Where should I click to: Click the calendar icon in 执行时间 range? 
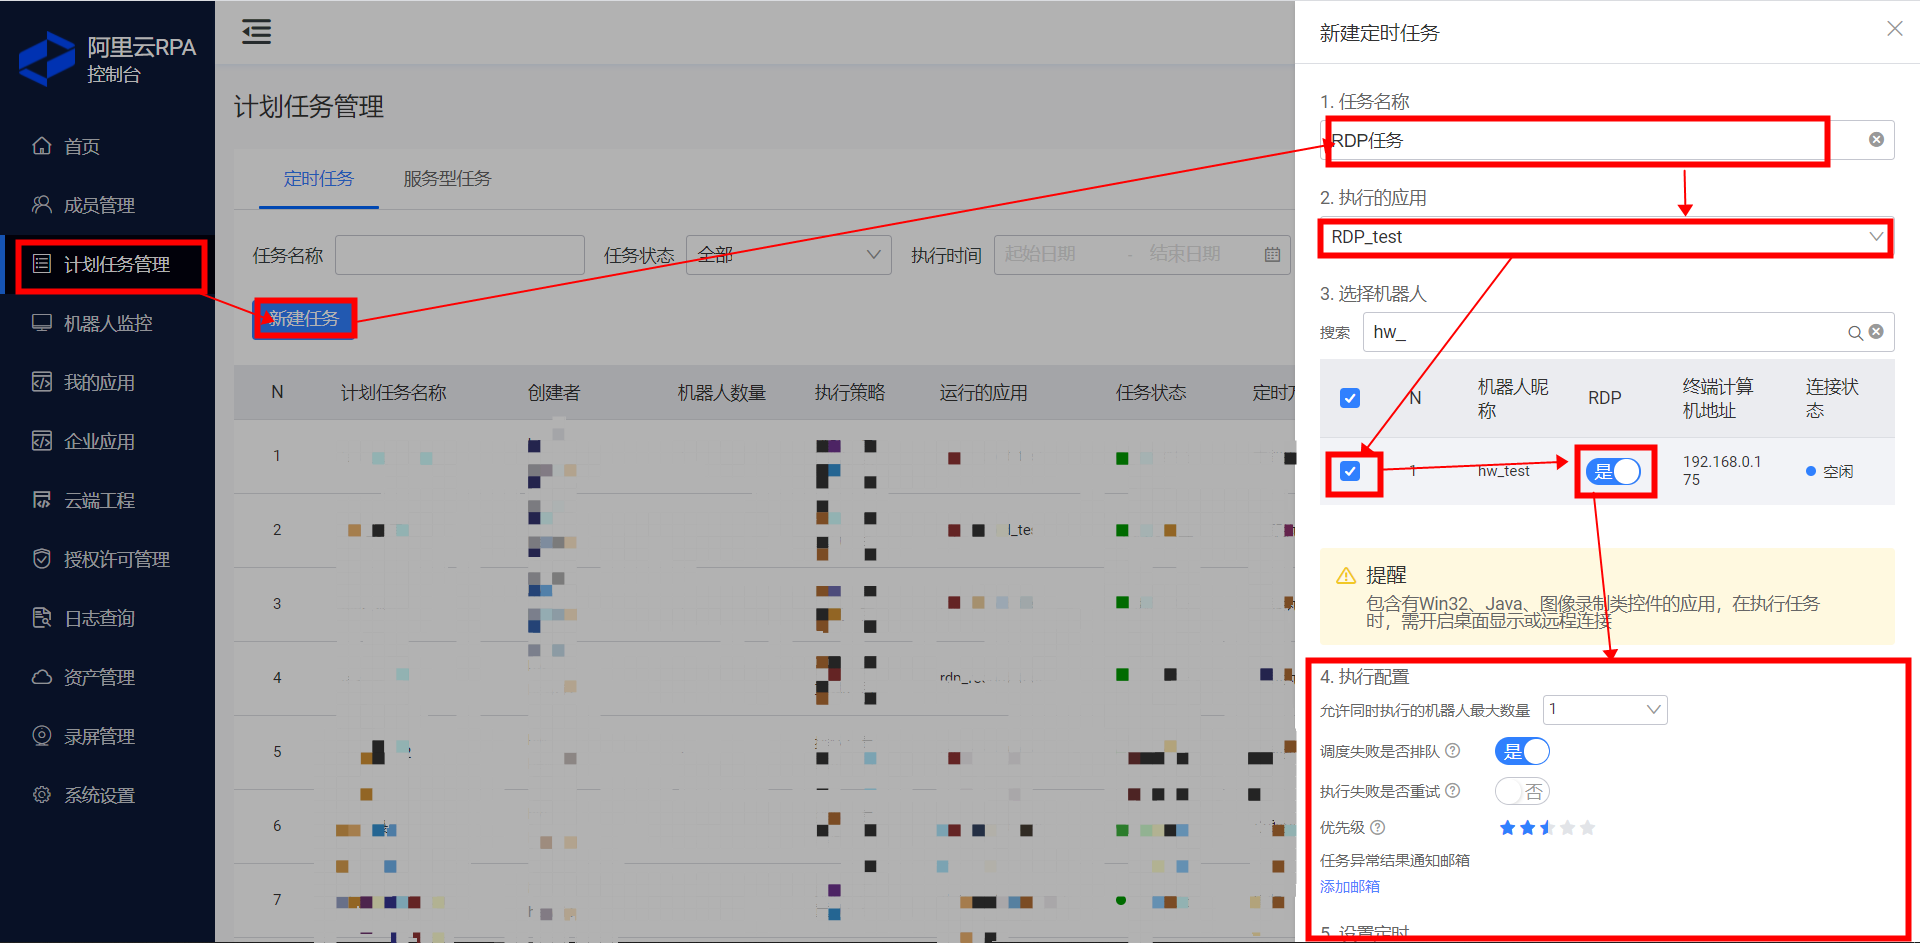(x=1272, y=255)
